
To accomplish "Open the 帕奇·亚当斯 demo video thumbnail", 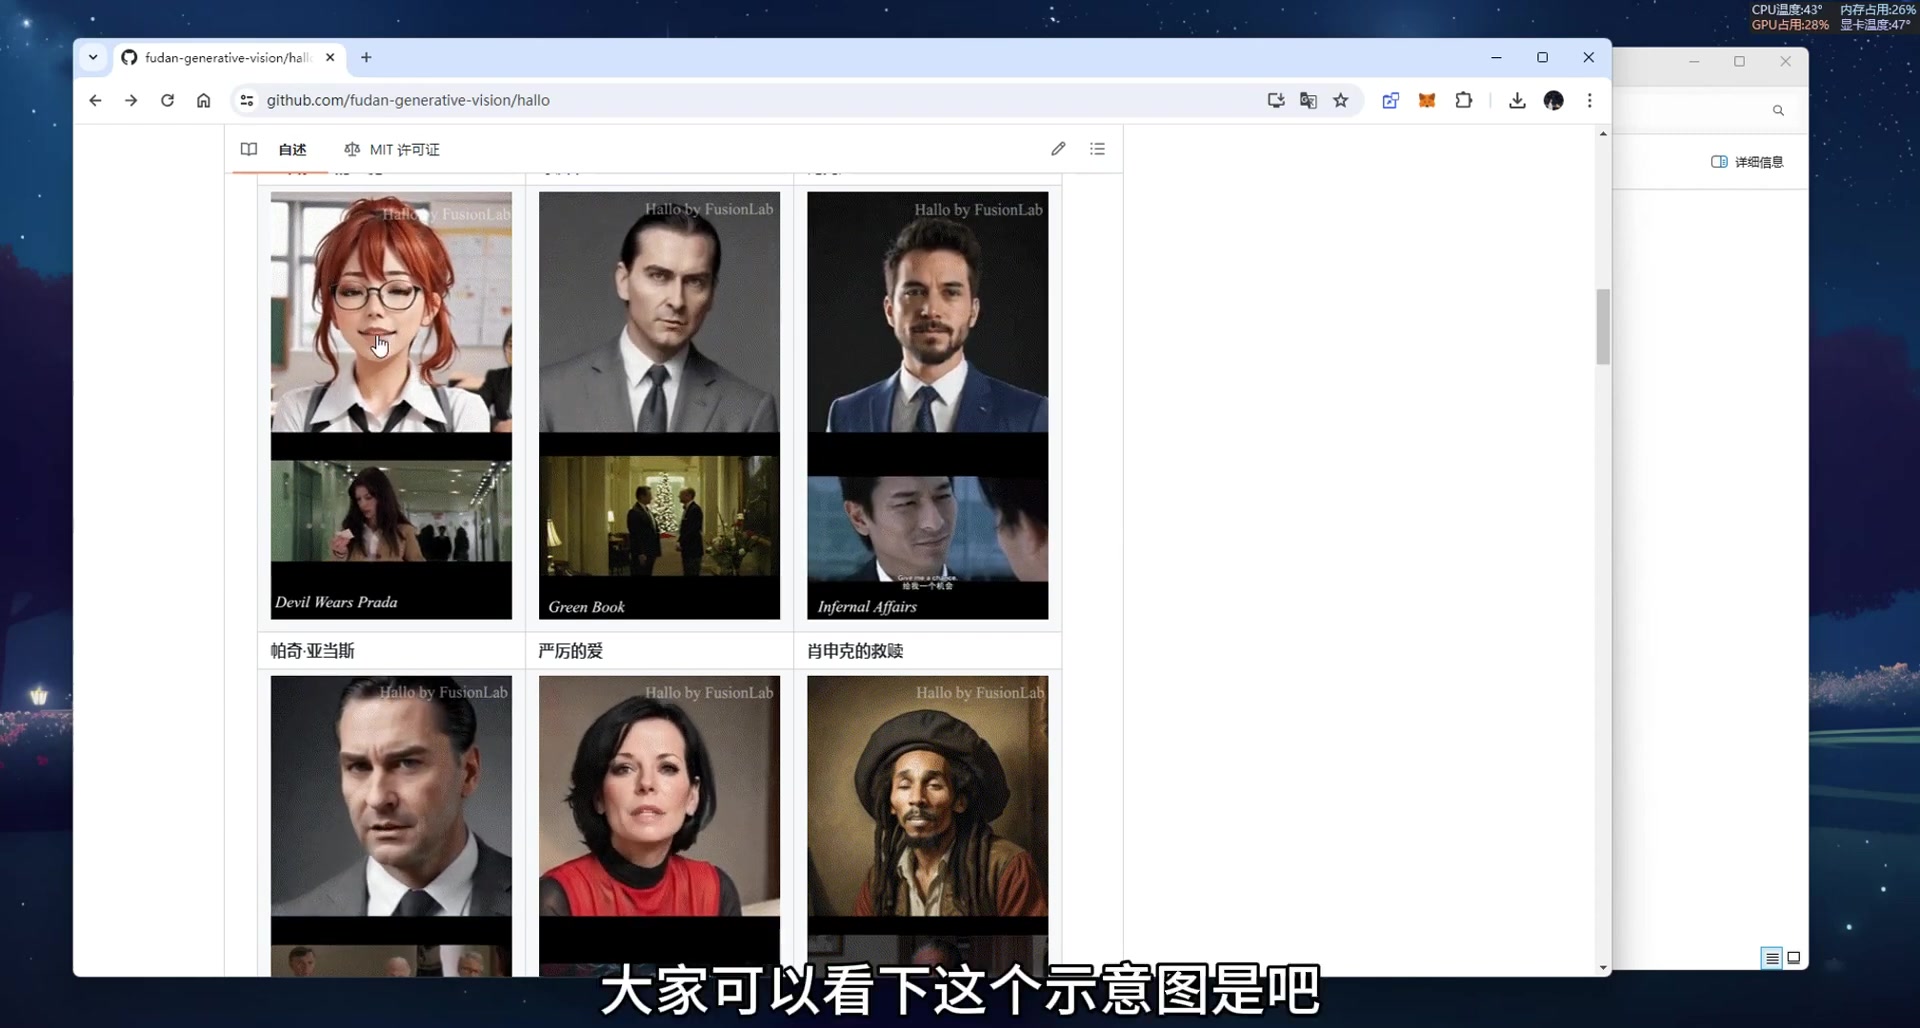I will point(391,825).
